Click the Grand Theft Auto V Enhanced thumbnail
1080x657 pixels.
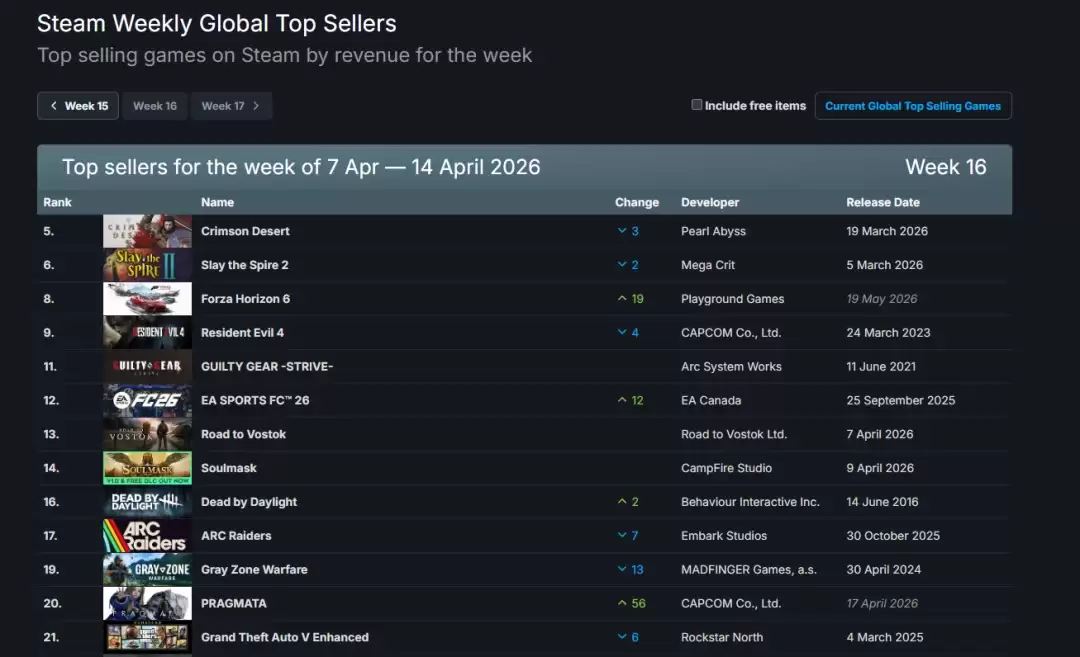(147, 637)
